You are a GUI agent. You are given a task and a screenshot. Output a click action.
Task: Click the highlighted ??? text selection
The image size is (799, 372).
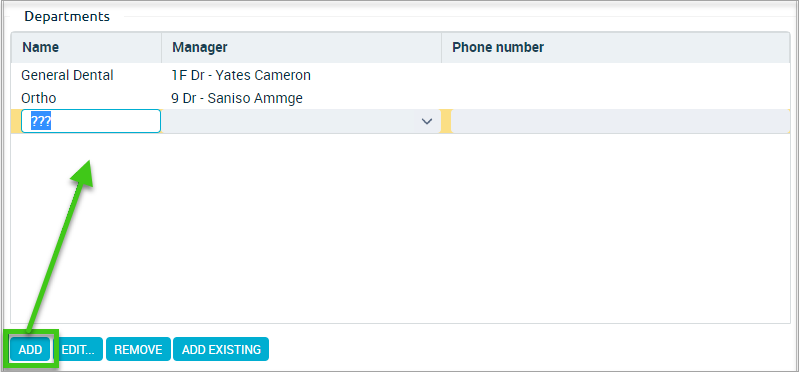[x=41, y=121]
